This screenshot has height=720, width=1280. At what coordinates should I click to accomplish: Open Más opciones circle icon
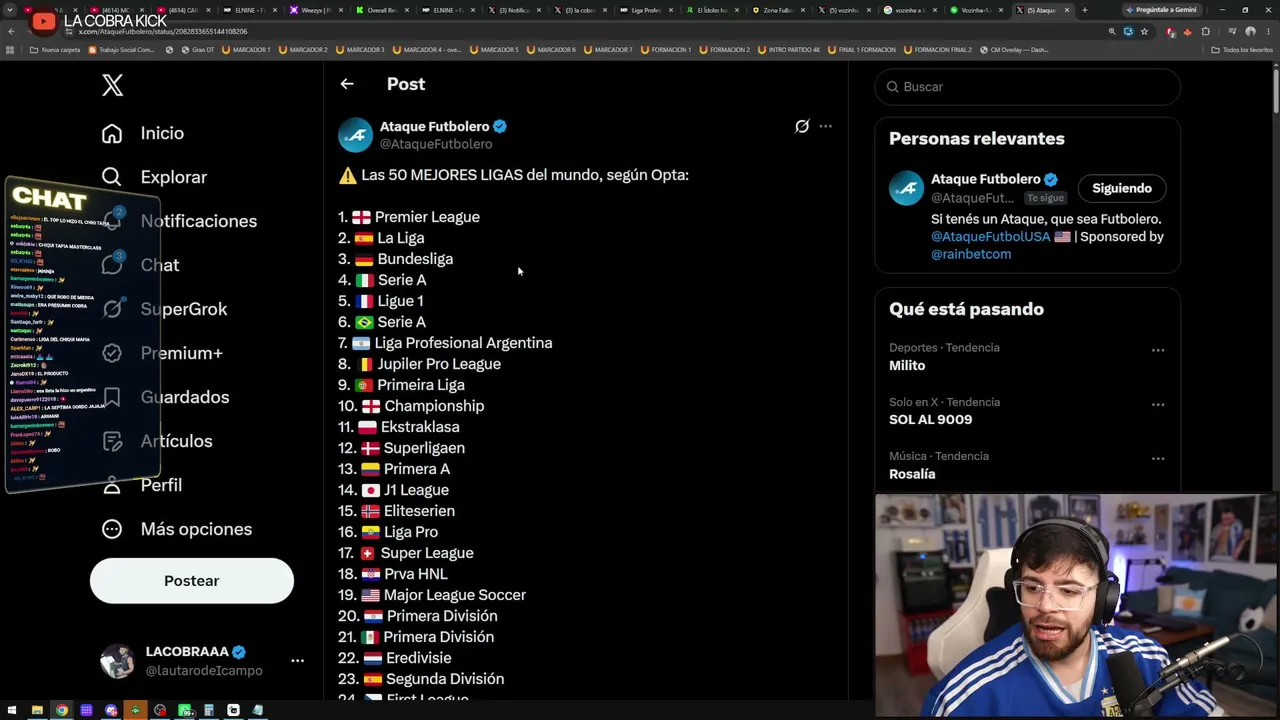pyautogui.click(x=112, y=529)
